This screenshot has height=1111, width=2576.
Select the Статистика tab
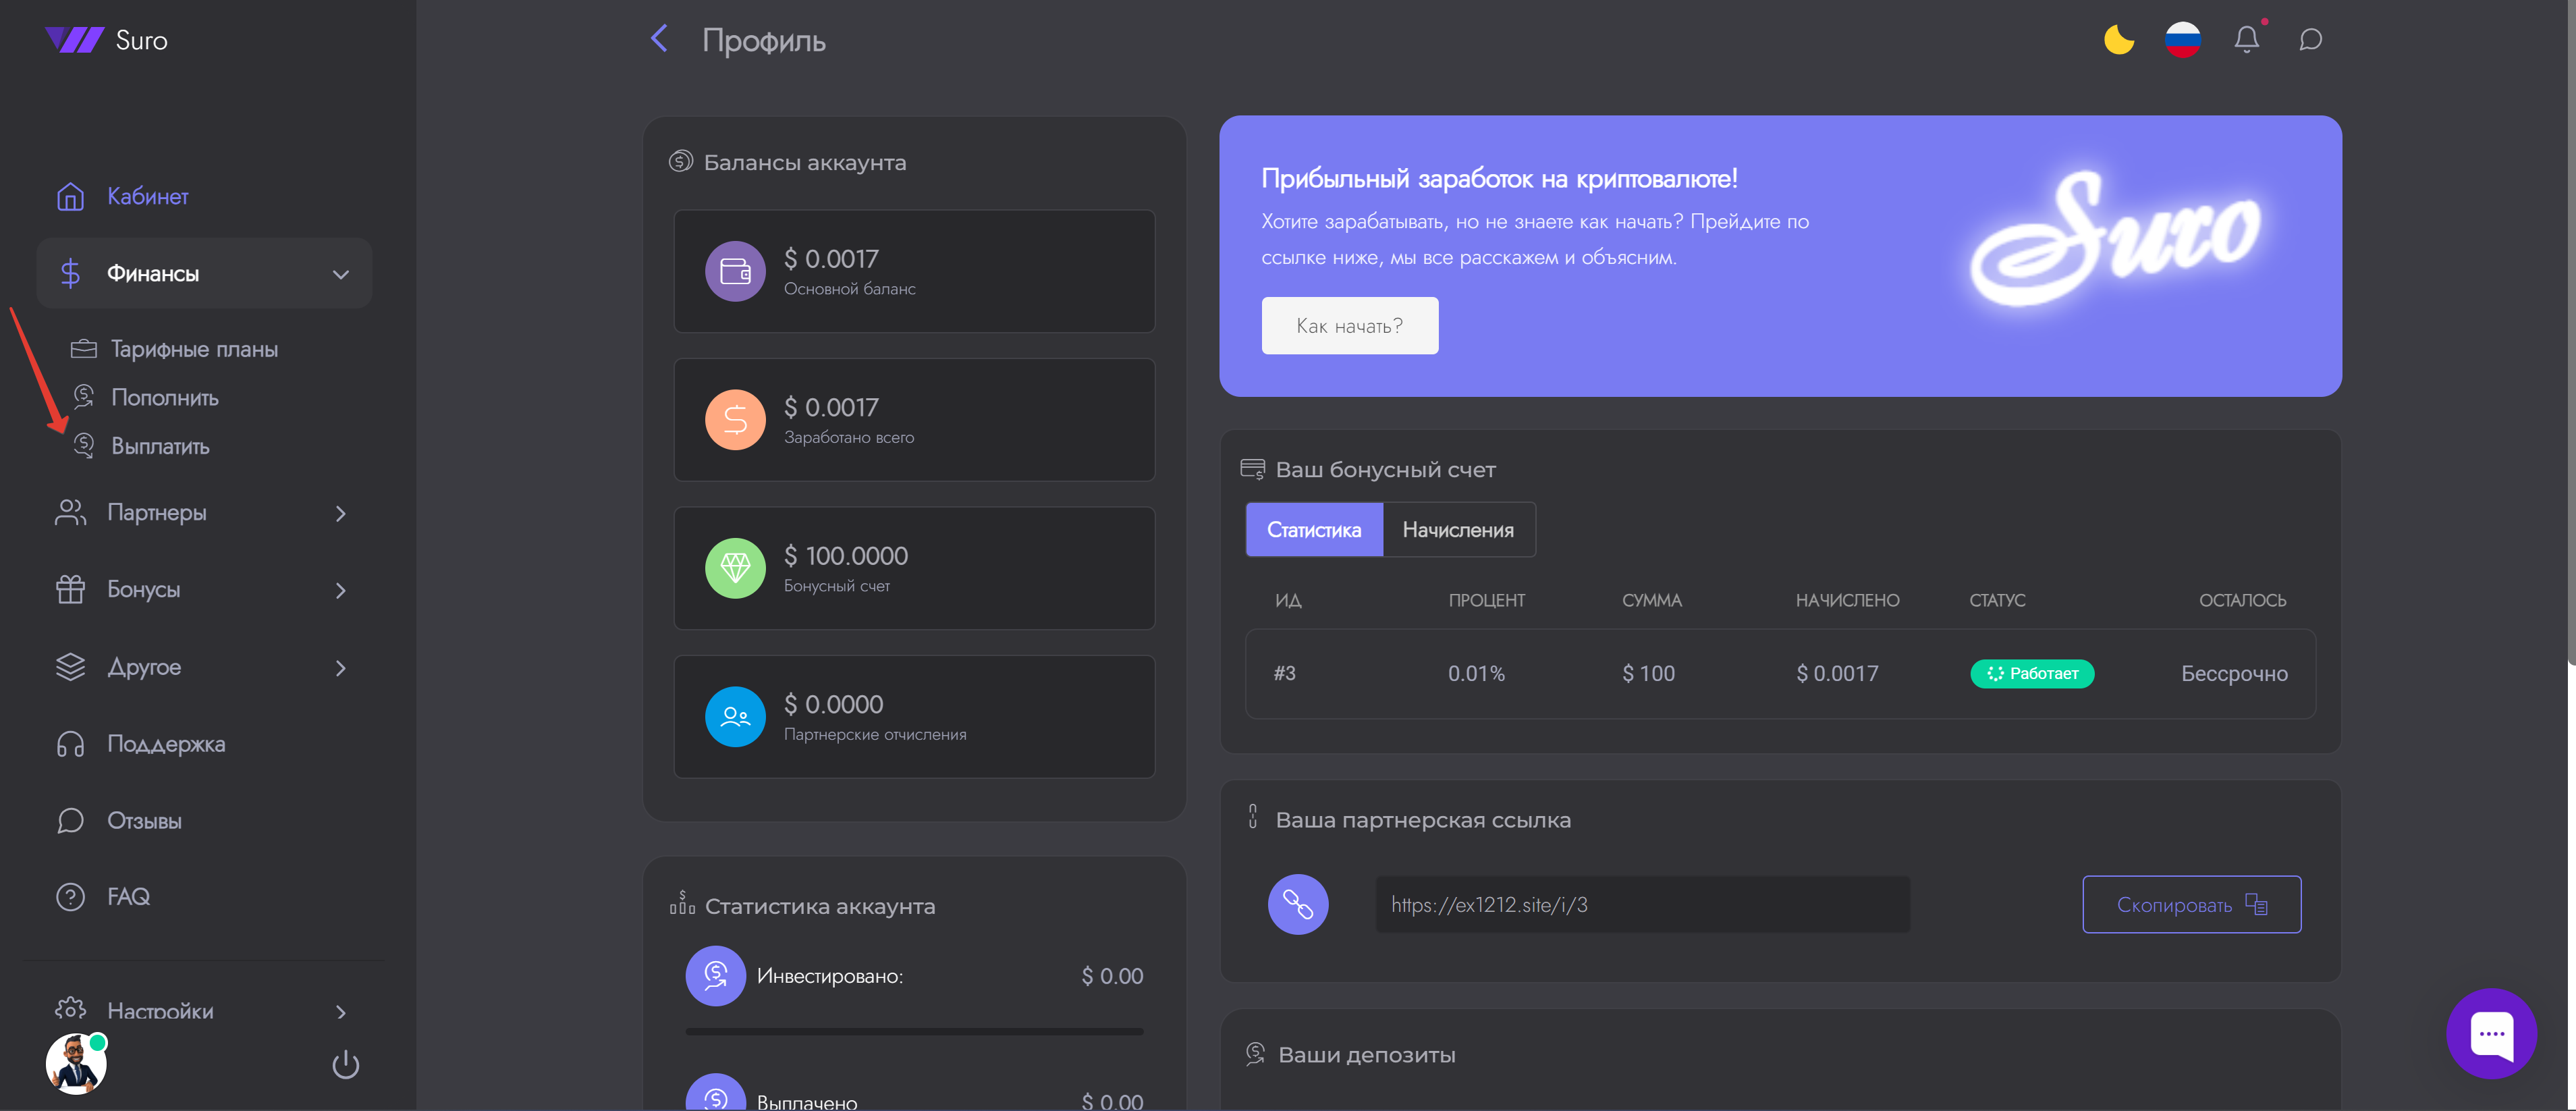[1314, 530]
